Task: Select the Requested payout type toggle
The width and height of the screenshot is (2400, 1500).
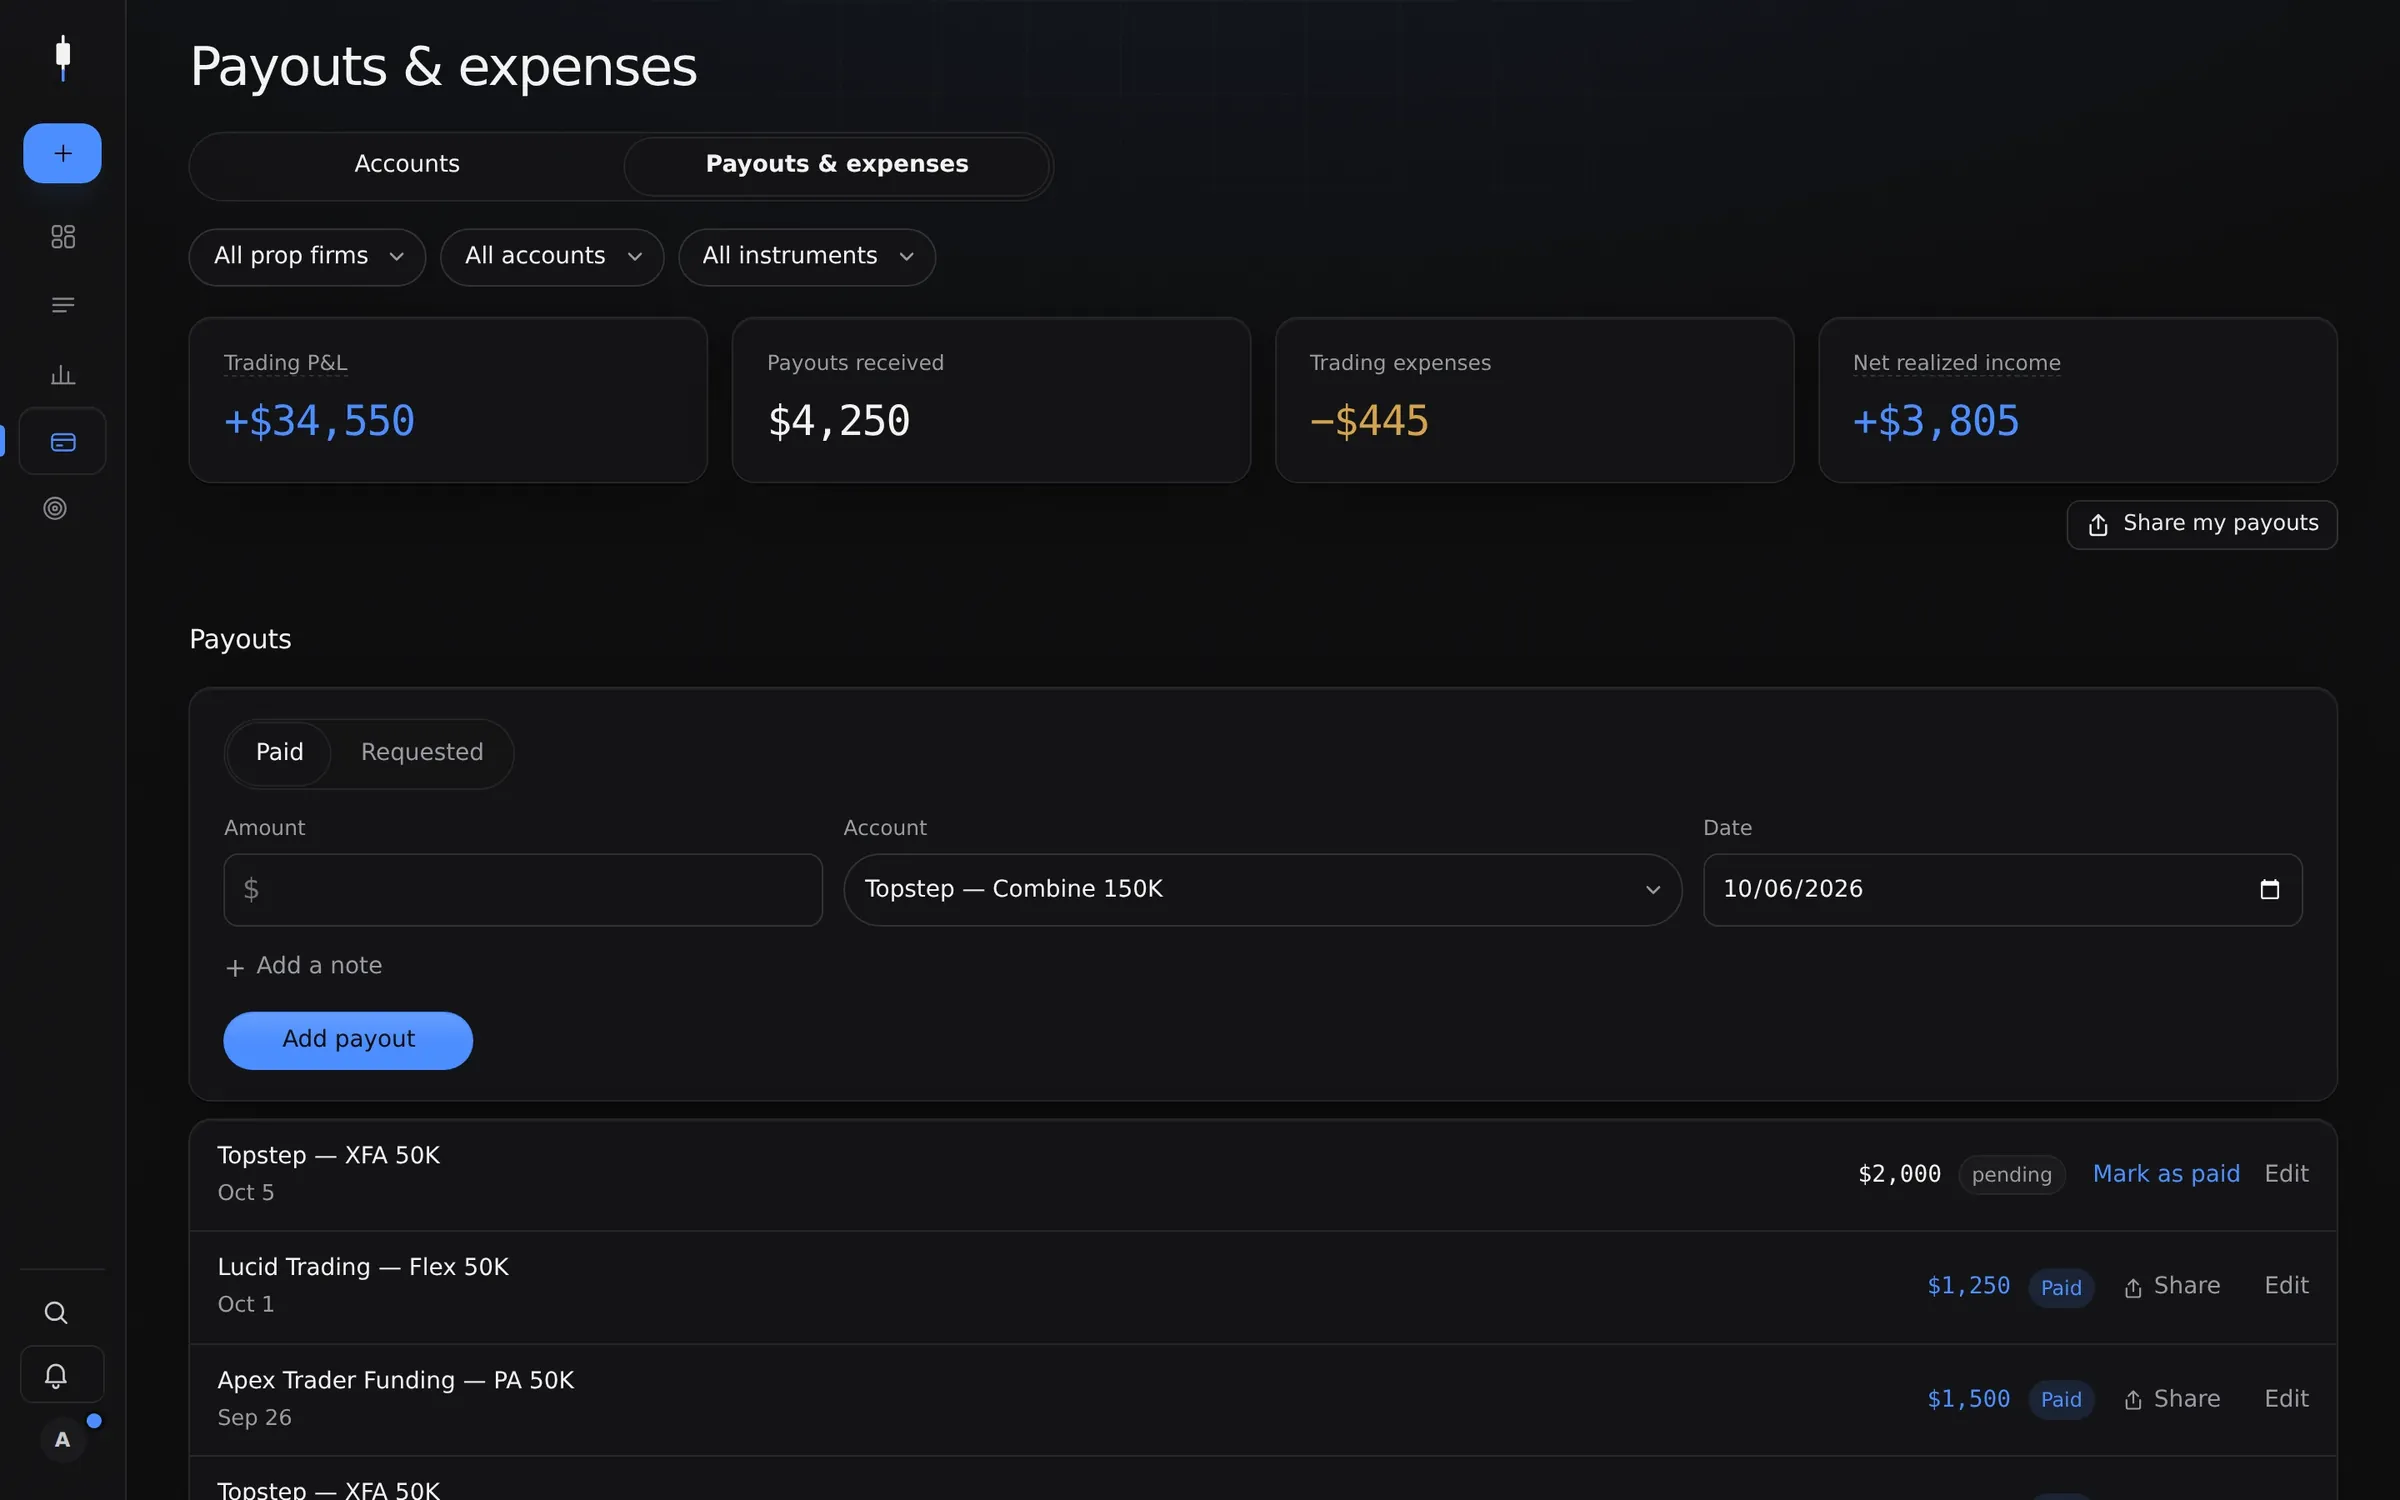Action: pos(422,753)
